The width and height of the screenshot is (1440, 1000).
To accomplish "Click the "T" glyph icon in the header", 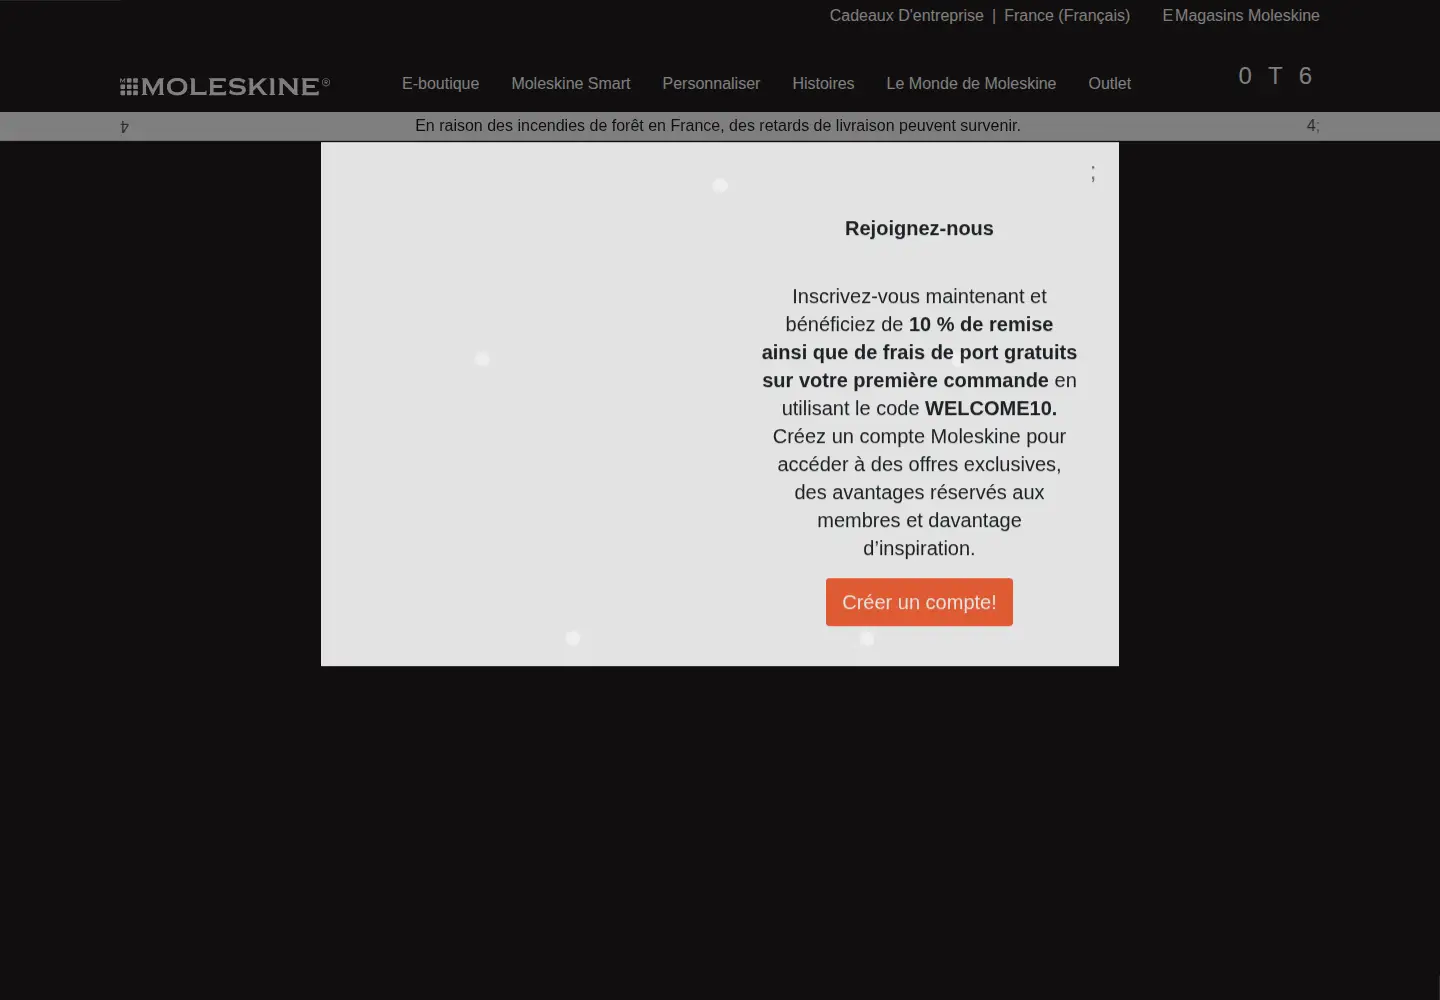I will (1275, 76).
